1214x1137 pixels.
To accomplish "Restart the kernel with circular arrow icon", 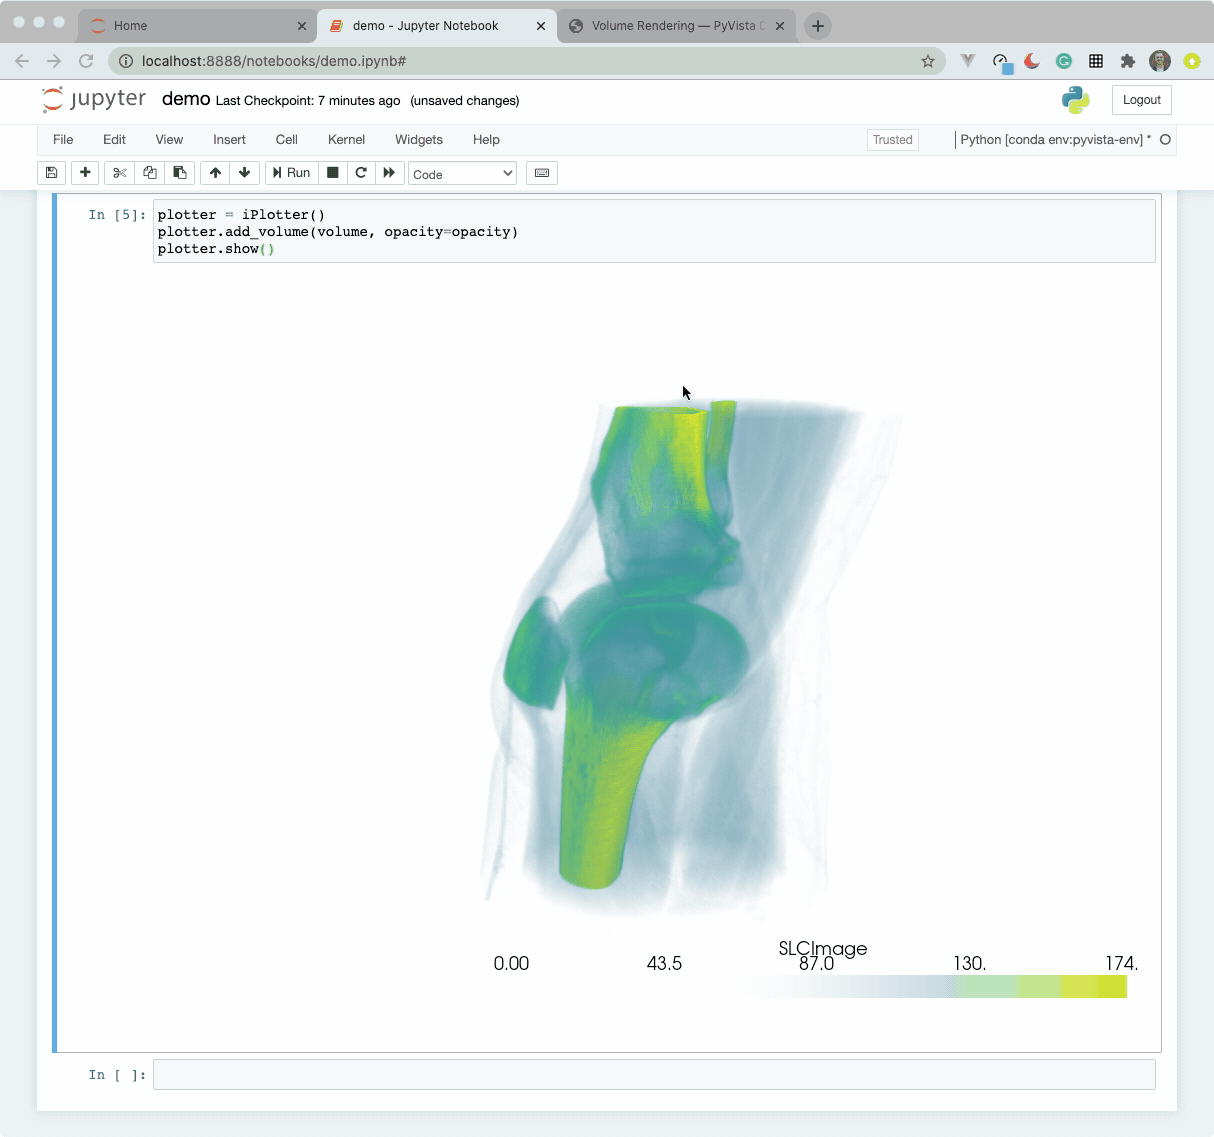I will tap(361, 173).
